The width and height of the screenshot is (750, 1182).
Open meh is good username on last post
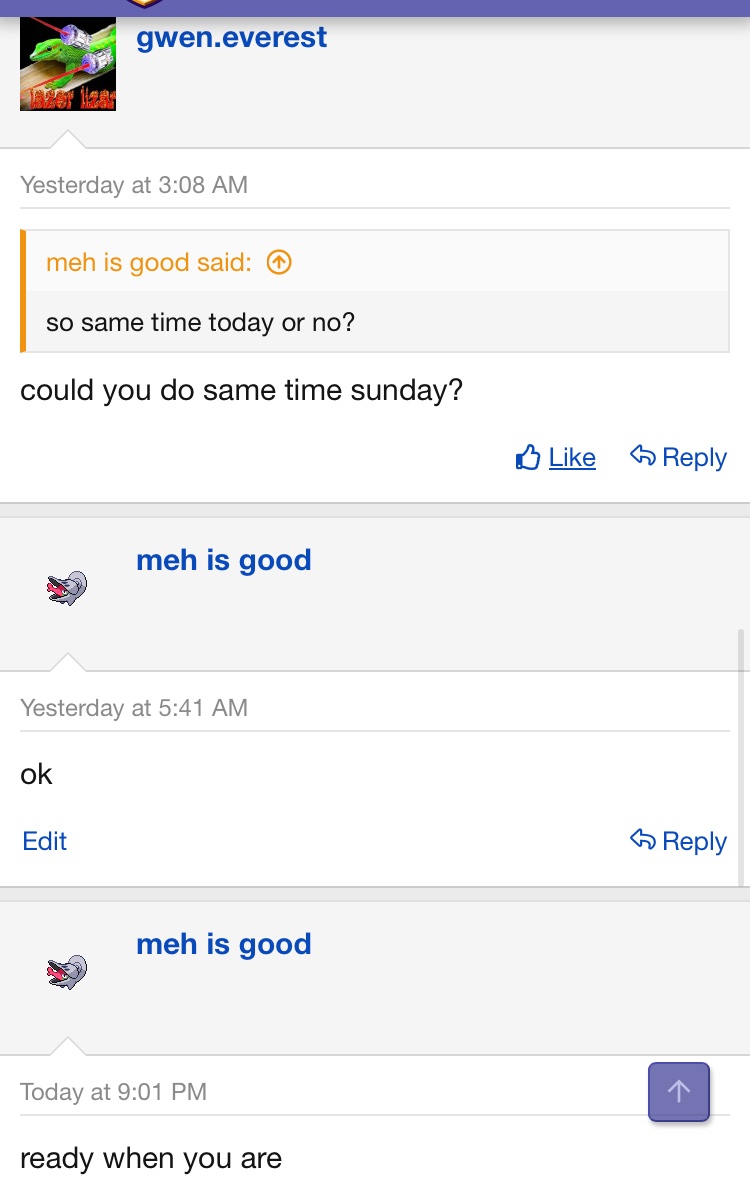point(223,944)
